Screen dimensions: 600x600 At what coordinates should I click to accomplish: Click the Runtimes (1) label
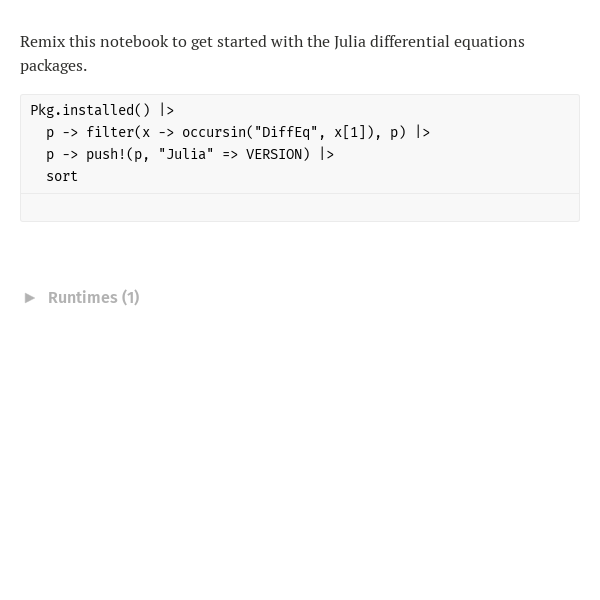click(94, 298)
